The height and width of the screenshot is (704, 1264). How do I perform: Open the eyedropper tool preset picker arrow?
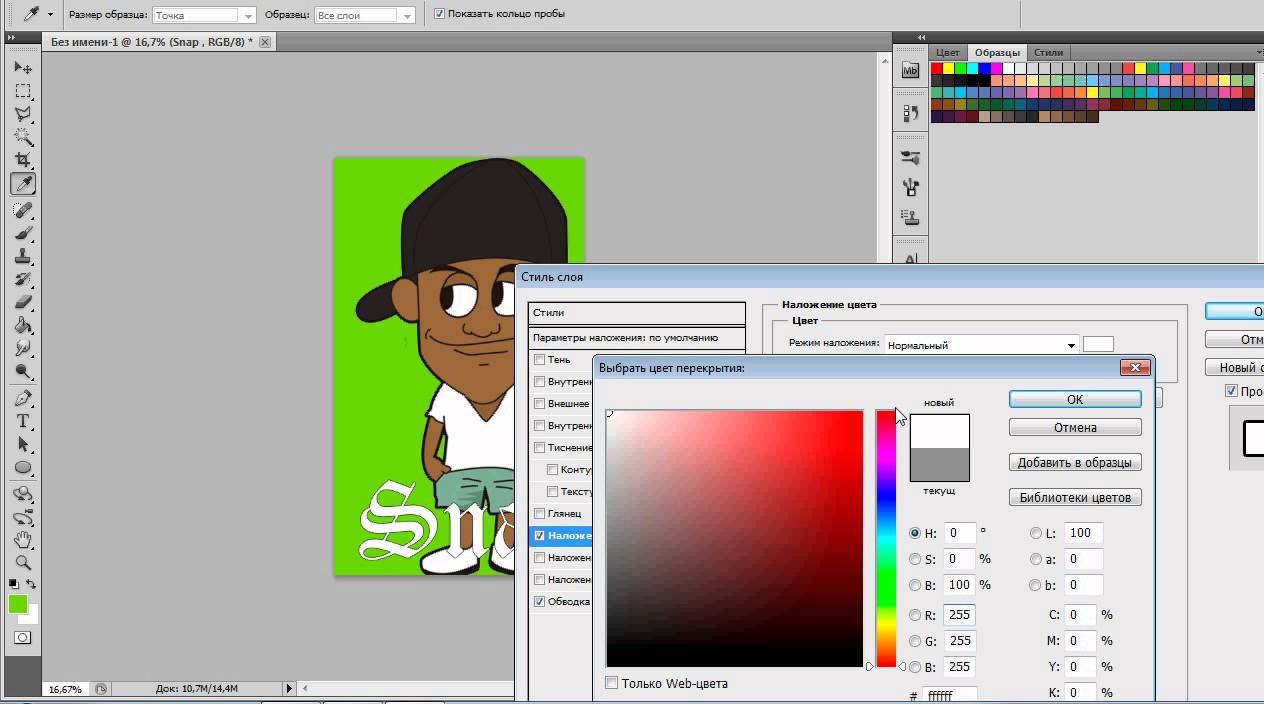point(50,15)
